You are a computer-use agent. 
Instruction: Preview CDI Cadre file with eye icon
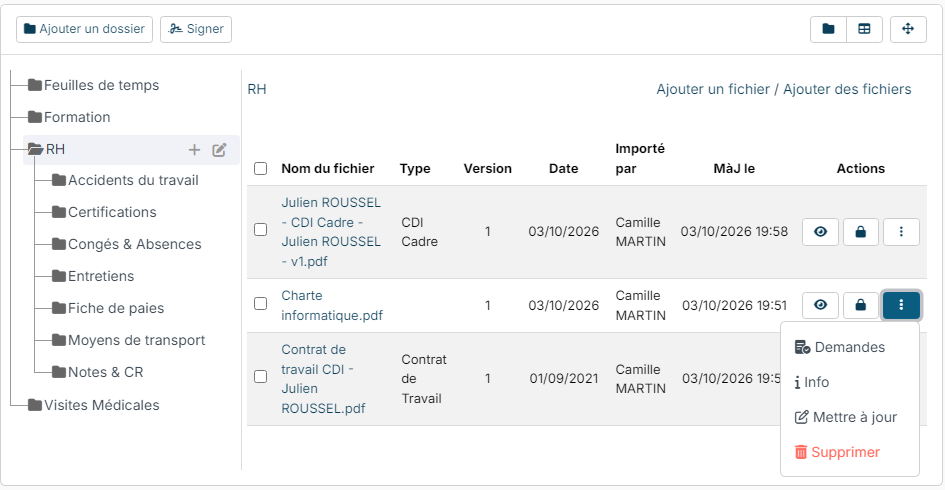(x=820, y=232)
